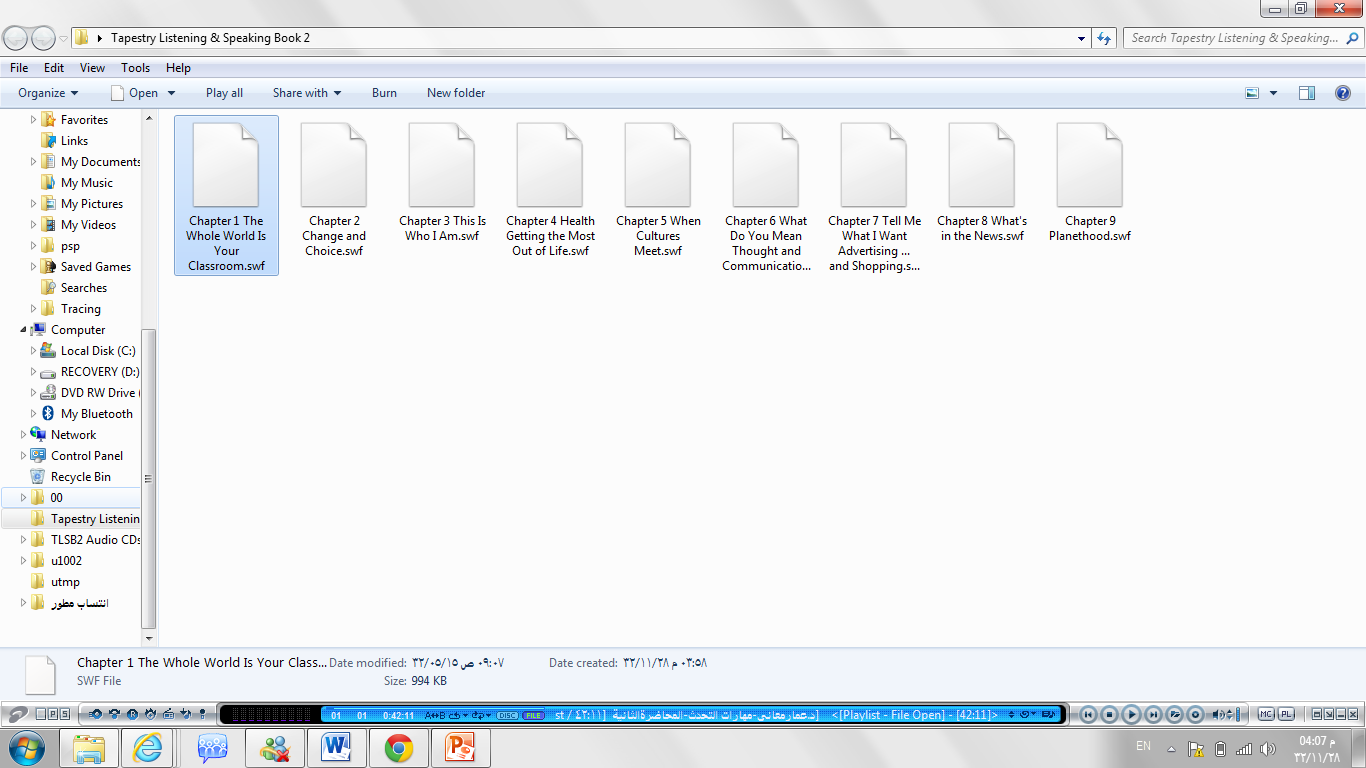
Task: Launch Internet Explorer from the taskbar
Action: [x=147, y=748]
